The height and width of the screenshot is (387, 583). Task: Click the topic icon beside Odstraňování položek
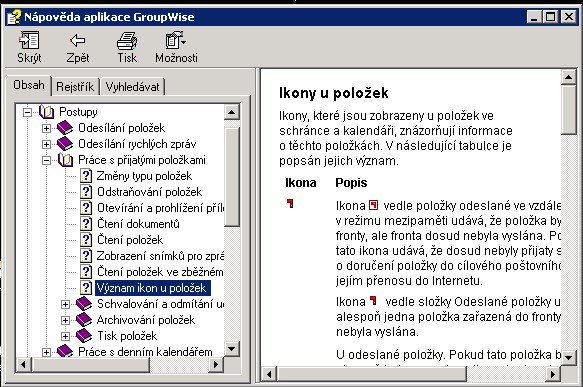tap(86, 192)
